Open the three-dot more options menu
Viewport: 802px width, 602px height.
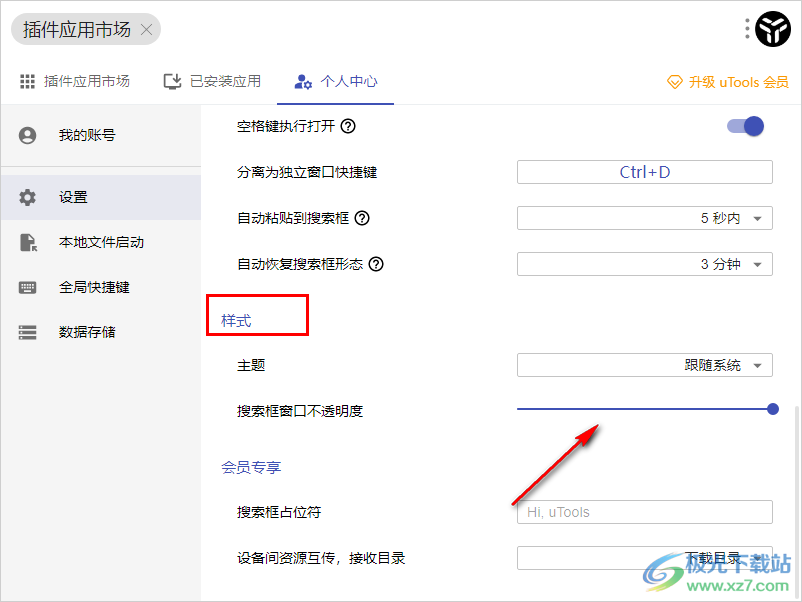(747, 29)
